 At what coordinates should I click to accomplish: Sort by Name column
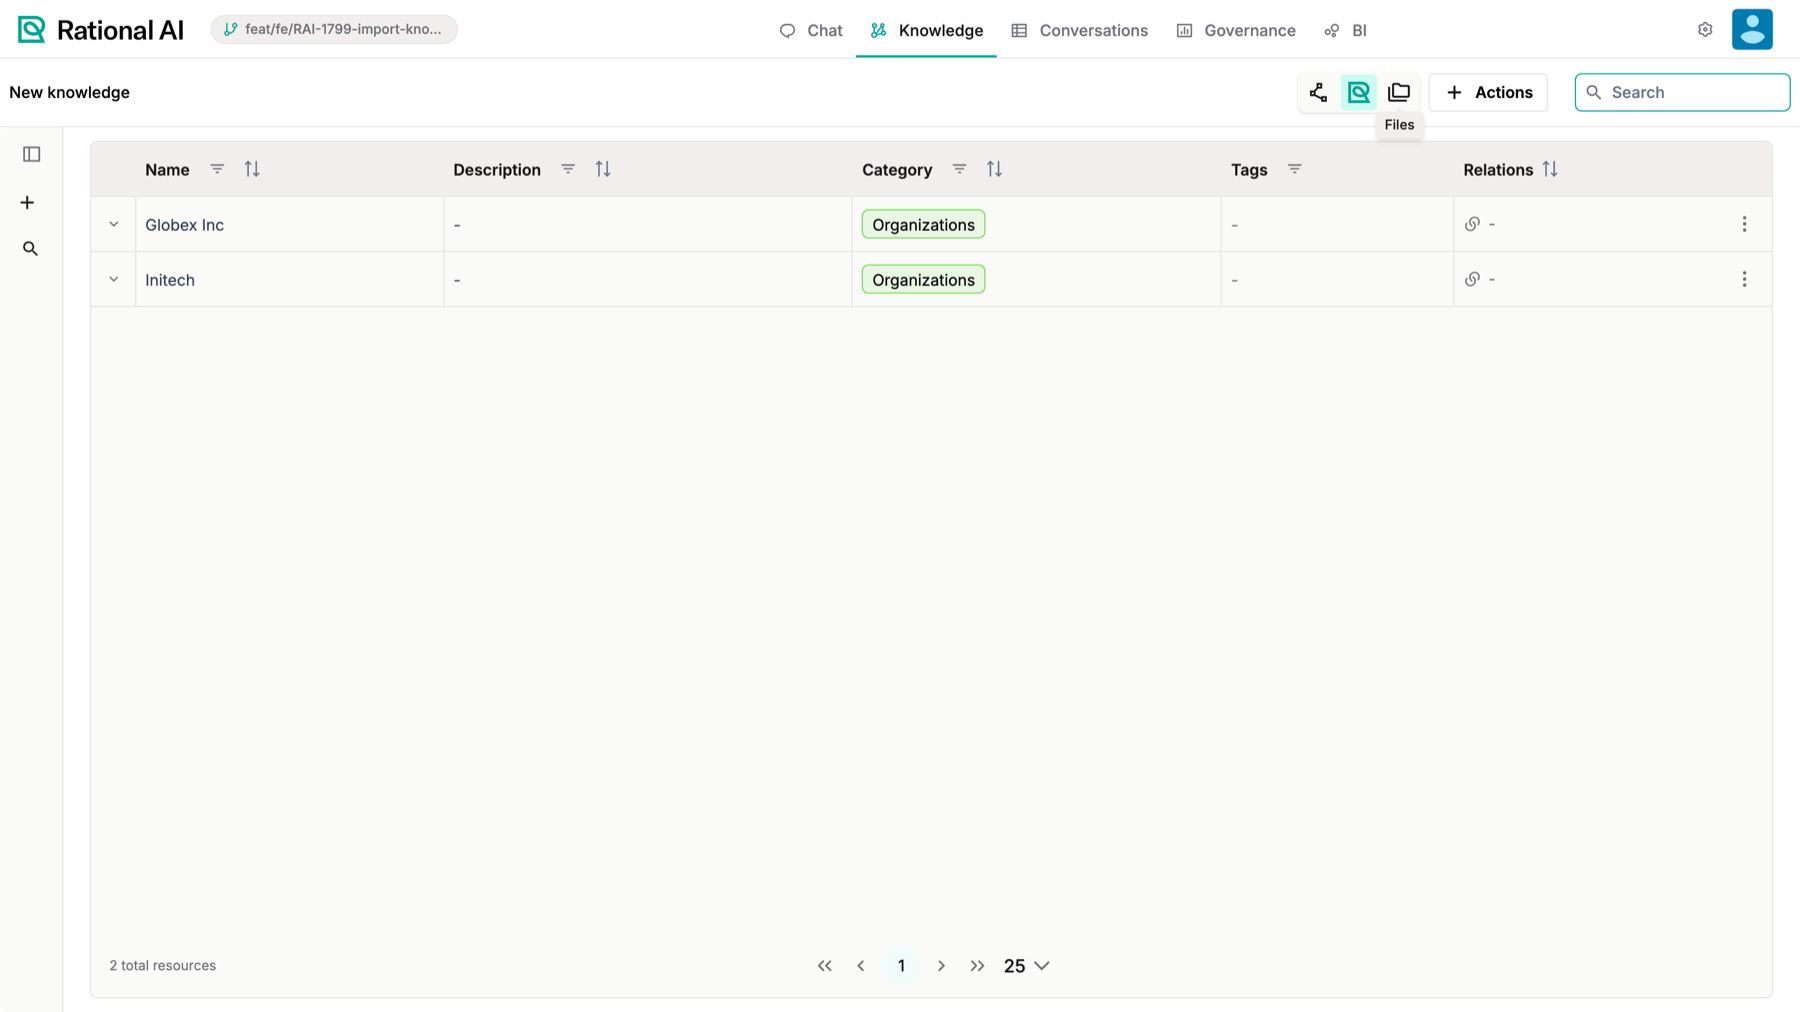[x=252, y=169]
